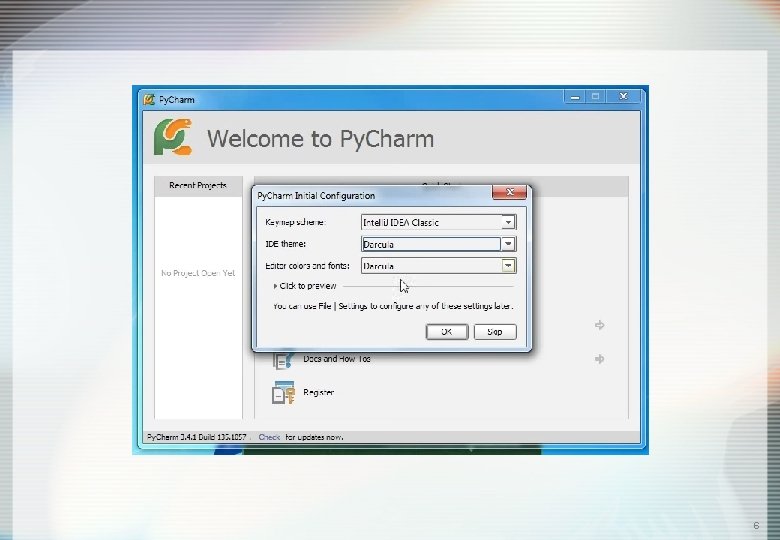Open the Docs and How-Tos entry label
Viewport: 780px width, 540px height.
click(337, 359)
